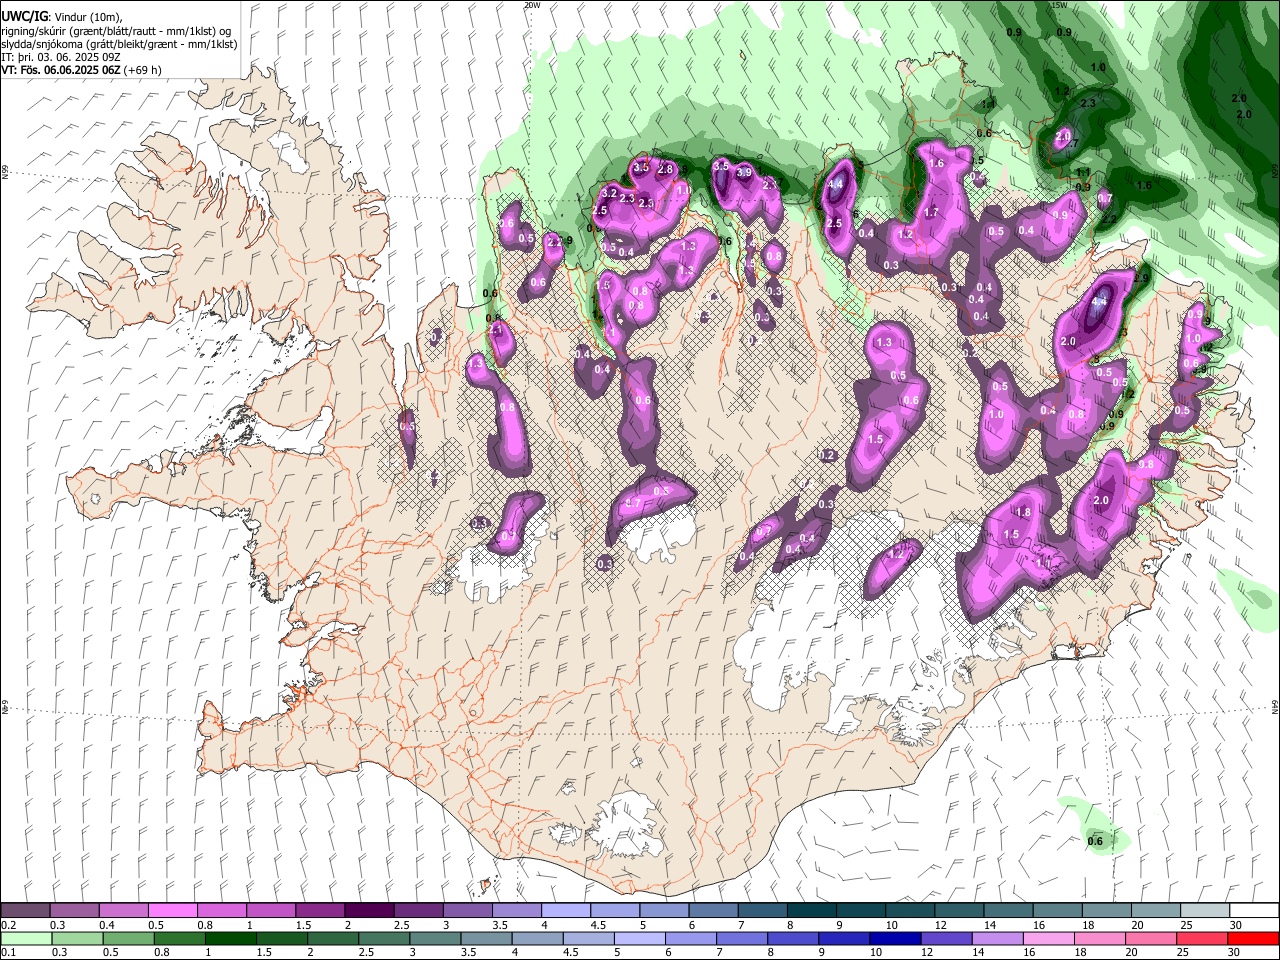Pick the palest green rain swatch labelled 0.1
This screenshot has height=960, width=1280.
coord(25,938)
